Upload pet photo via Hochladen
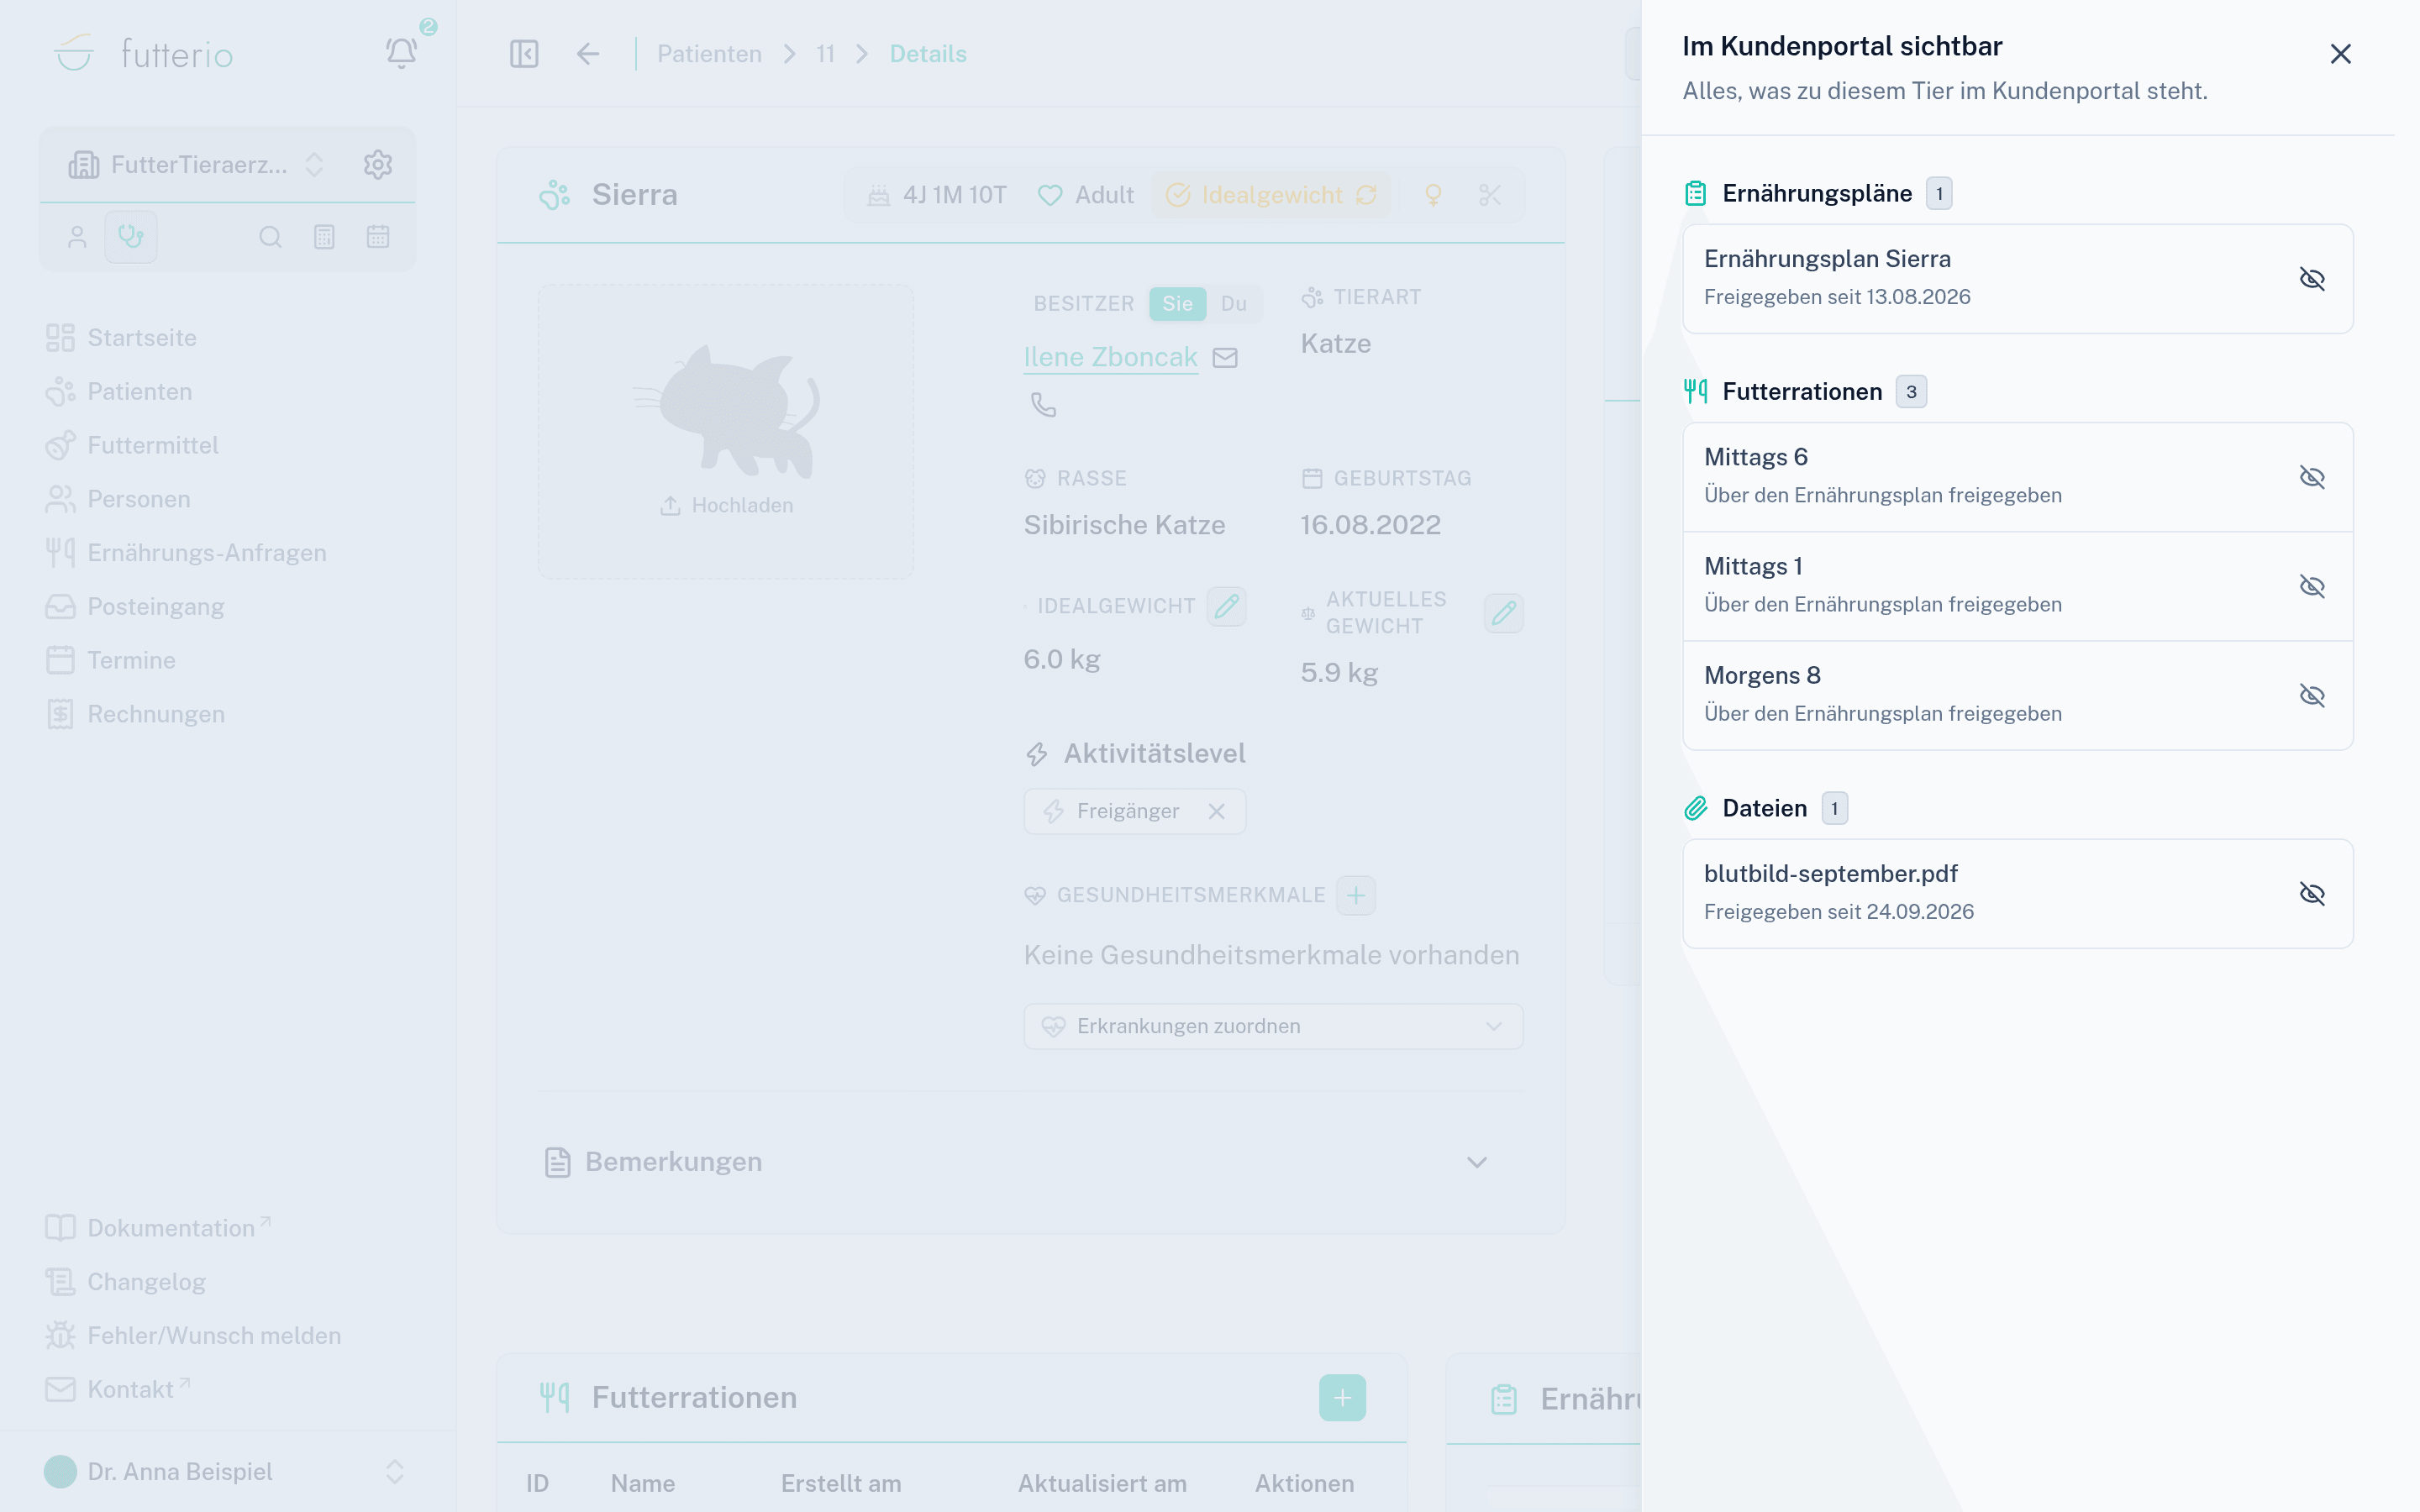Viewport: 2420px width, 1512px height. (x=727, y=505)
